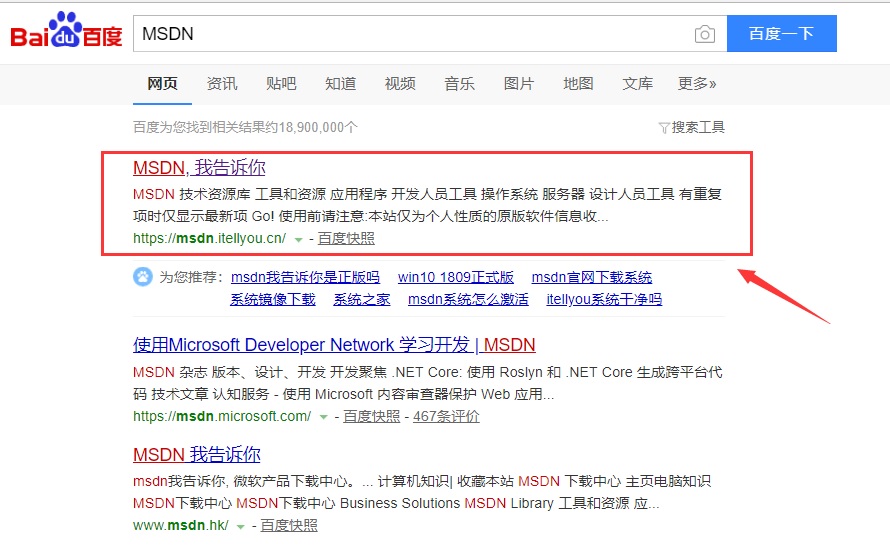
Task: Switch to the 资讯 tab
Action: (x=222, y=84)
